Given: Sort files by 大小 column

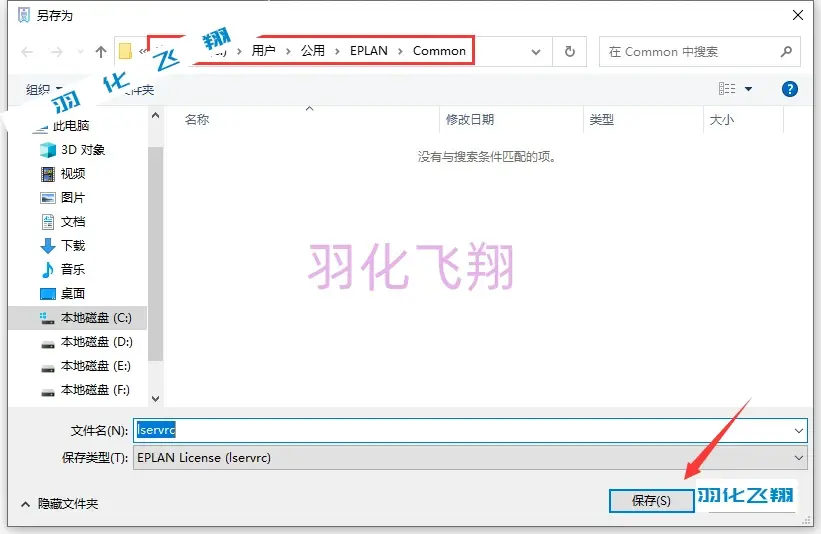Looking at the screenshot, I should click(x=722, y=119).
